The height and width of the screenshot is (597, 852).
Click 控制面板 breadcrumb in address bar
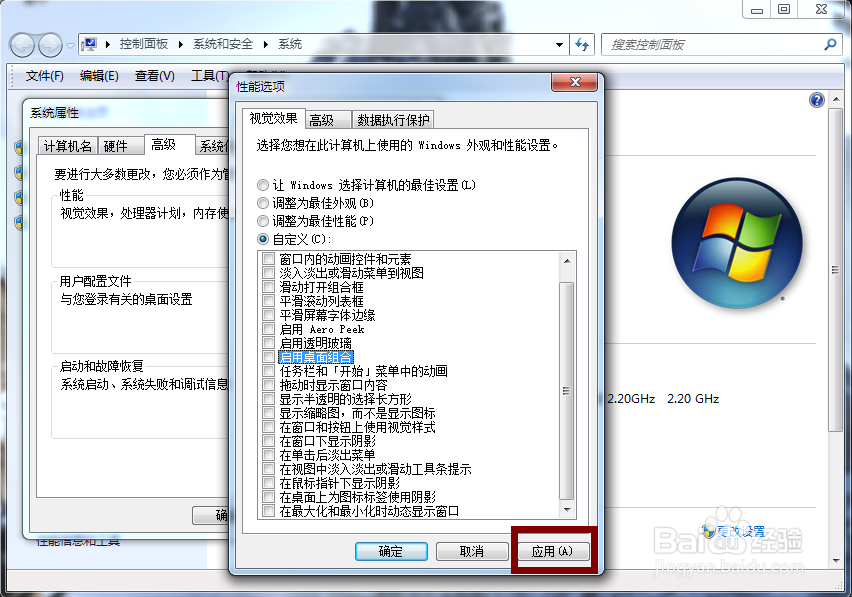144,44
